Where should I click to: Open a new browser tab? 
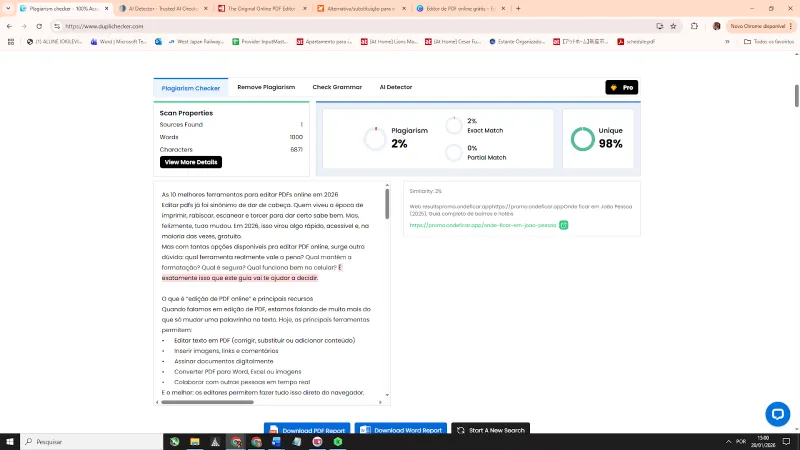[517, 8]
